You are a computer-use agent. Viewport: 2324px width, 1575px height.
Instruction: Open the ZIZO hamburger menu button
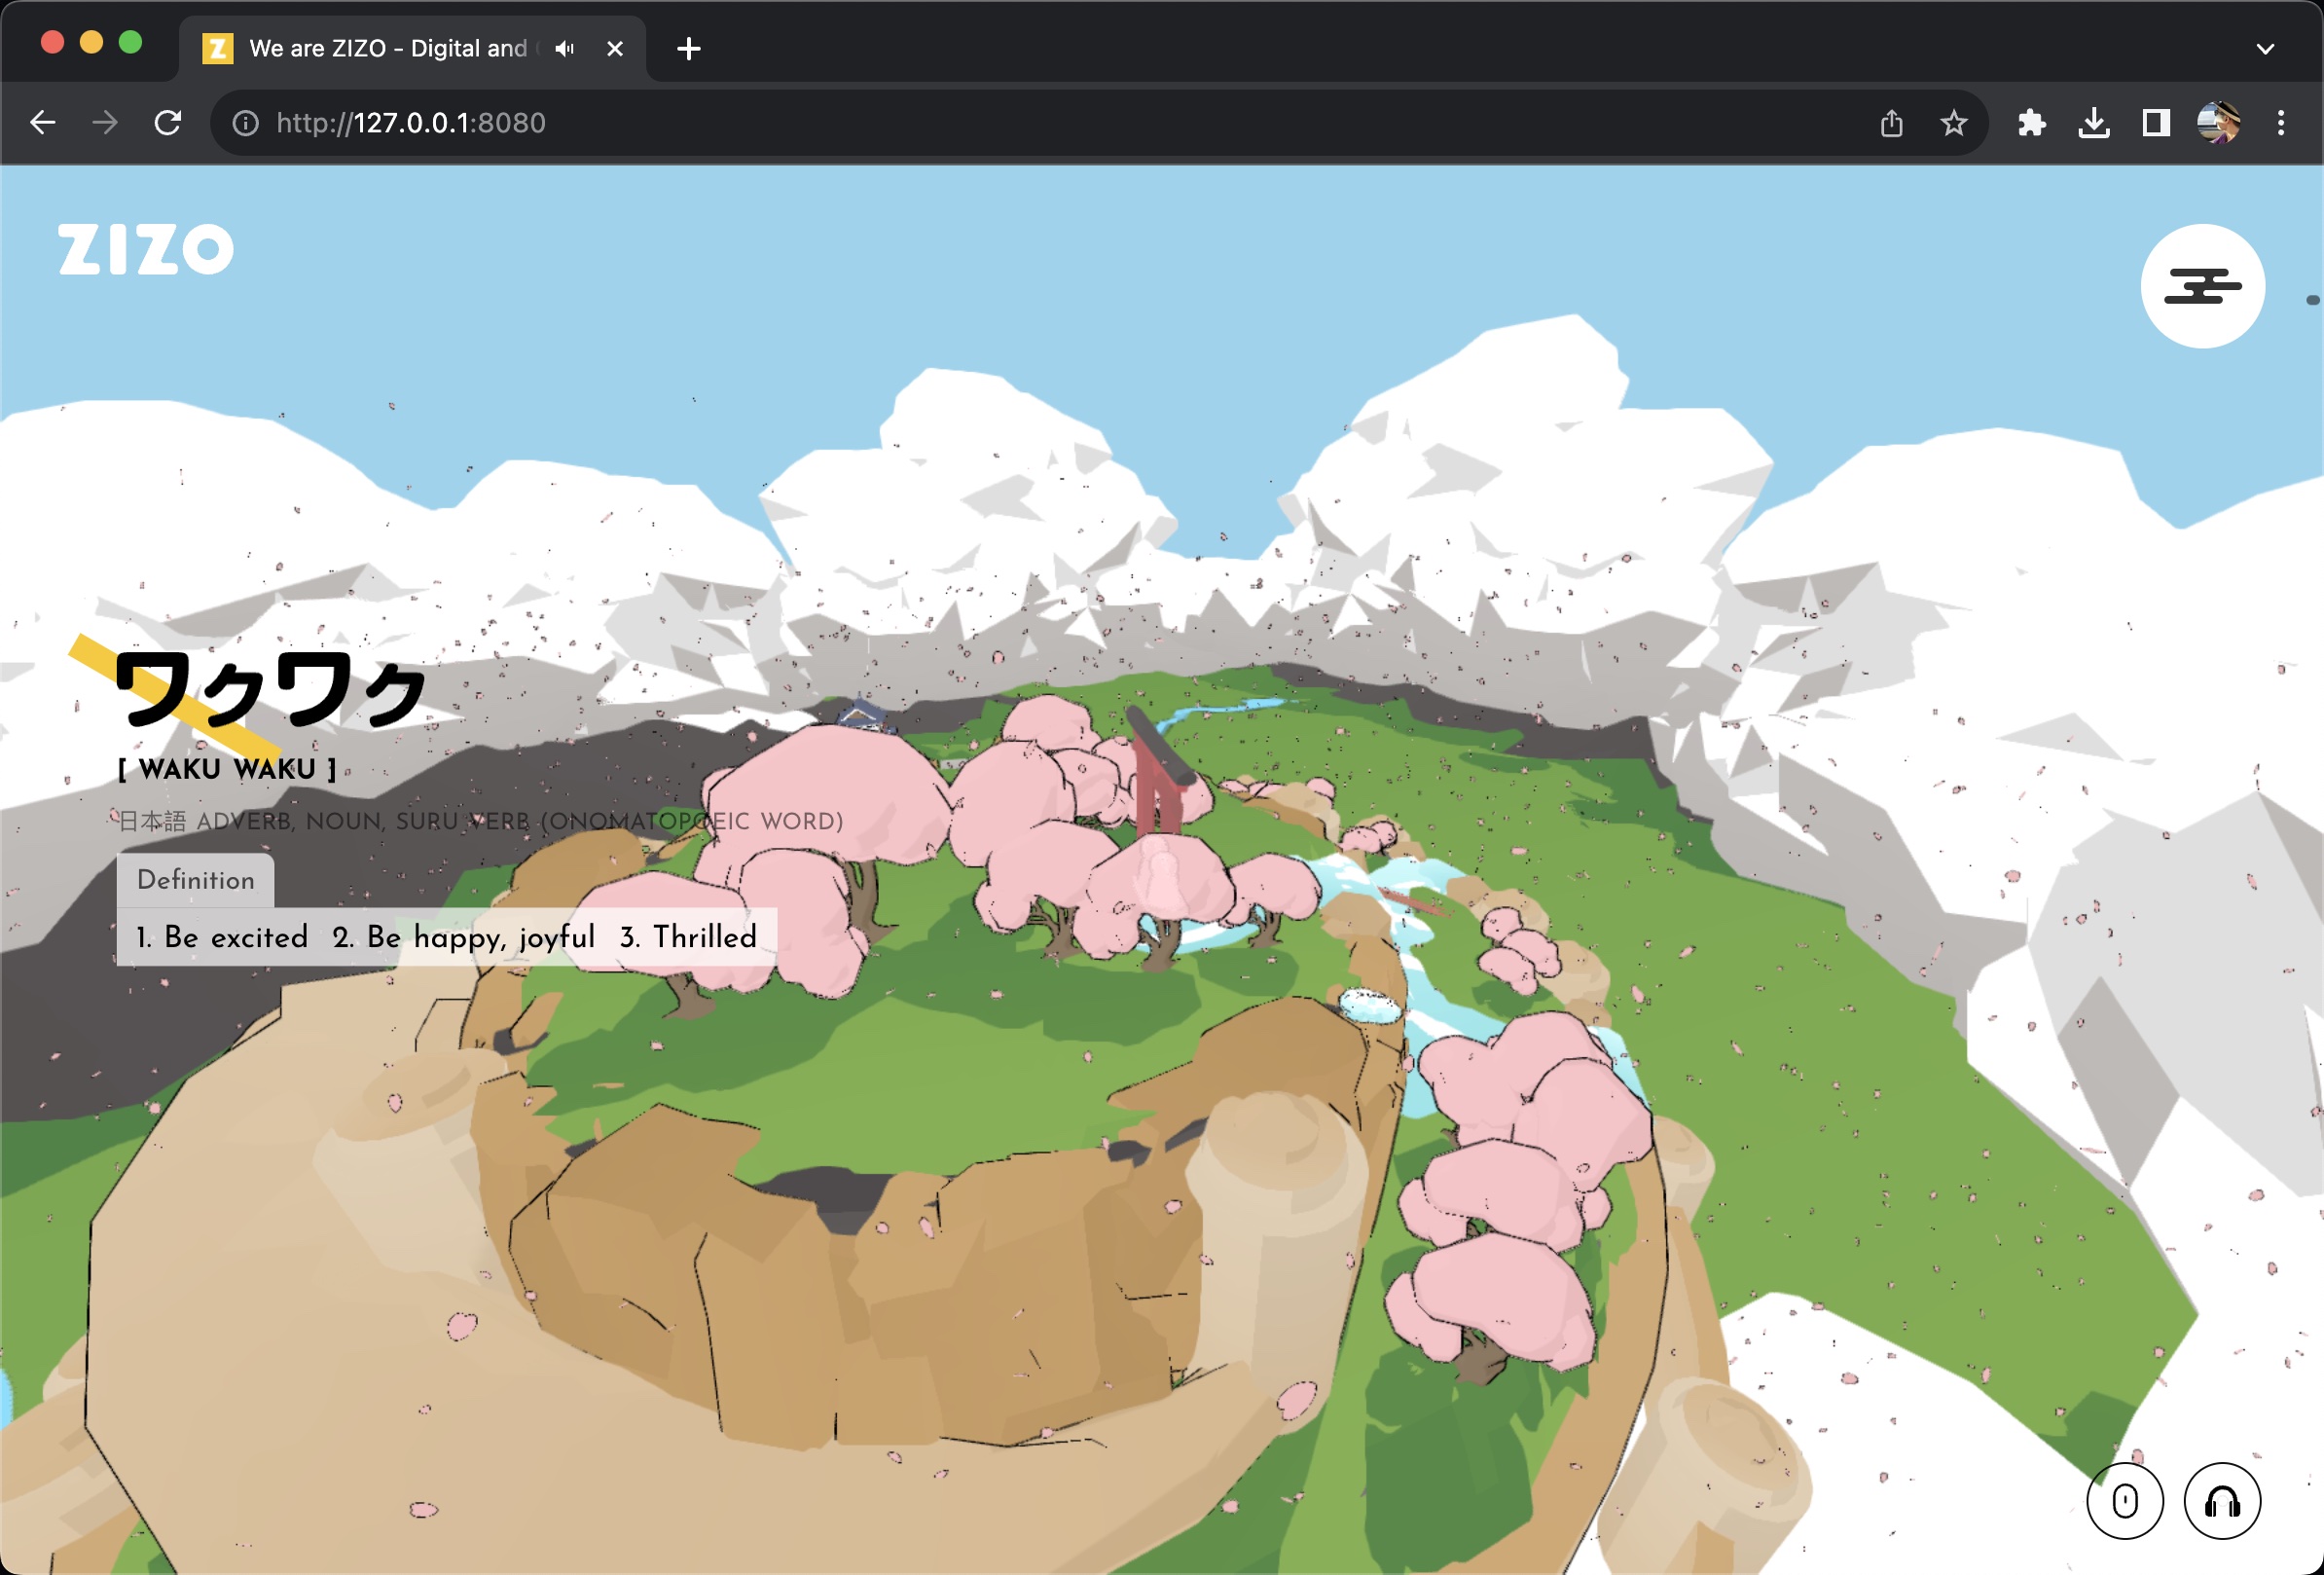[2202, 286]
